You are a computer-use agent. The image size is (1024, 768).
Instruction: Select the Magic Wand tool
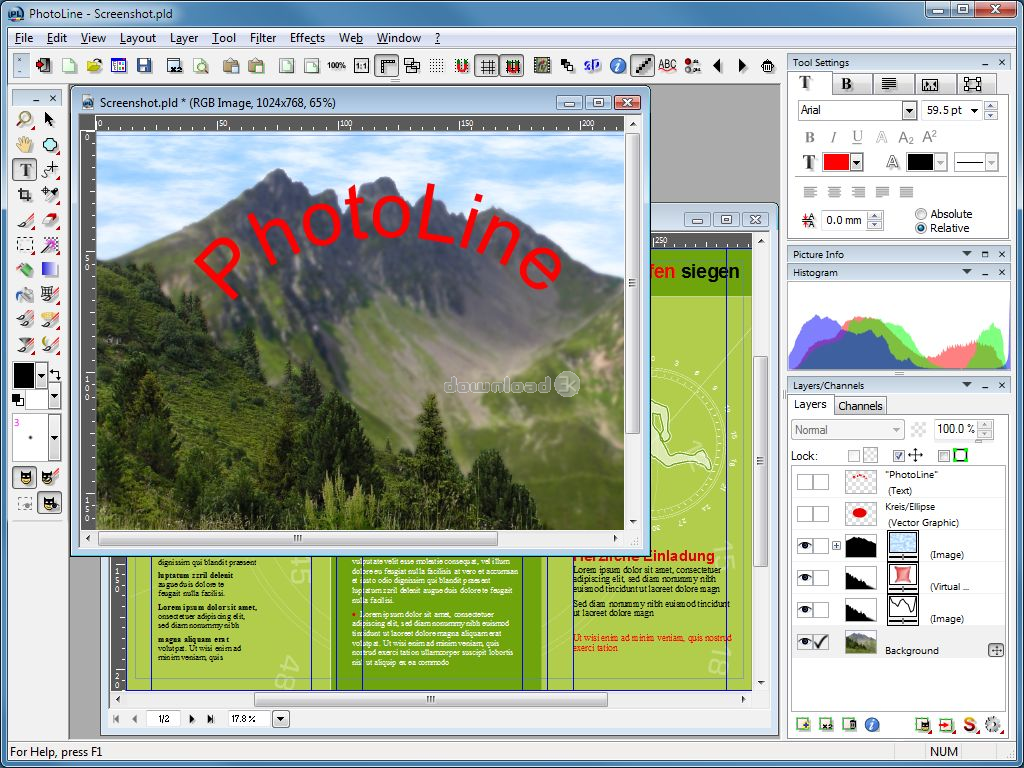50,245
